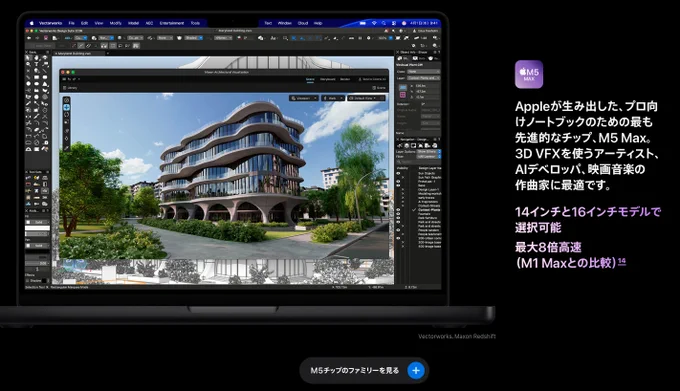The image size is (680, 391).
Task: Click the M5 Max chip badge icon
Action: pos(529,75)
